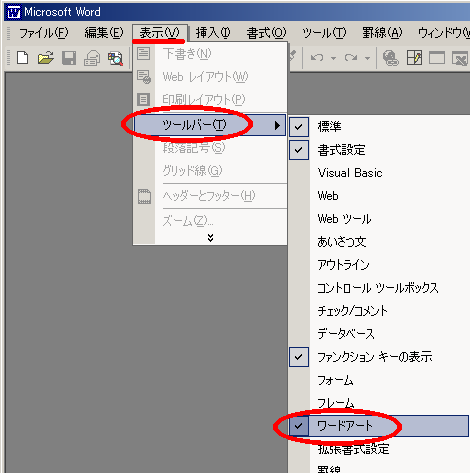Click the Undo arrow icon

(x=317, y=58)
